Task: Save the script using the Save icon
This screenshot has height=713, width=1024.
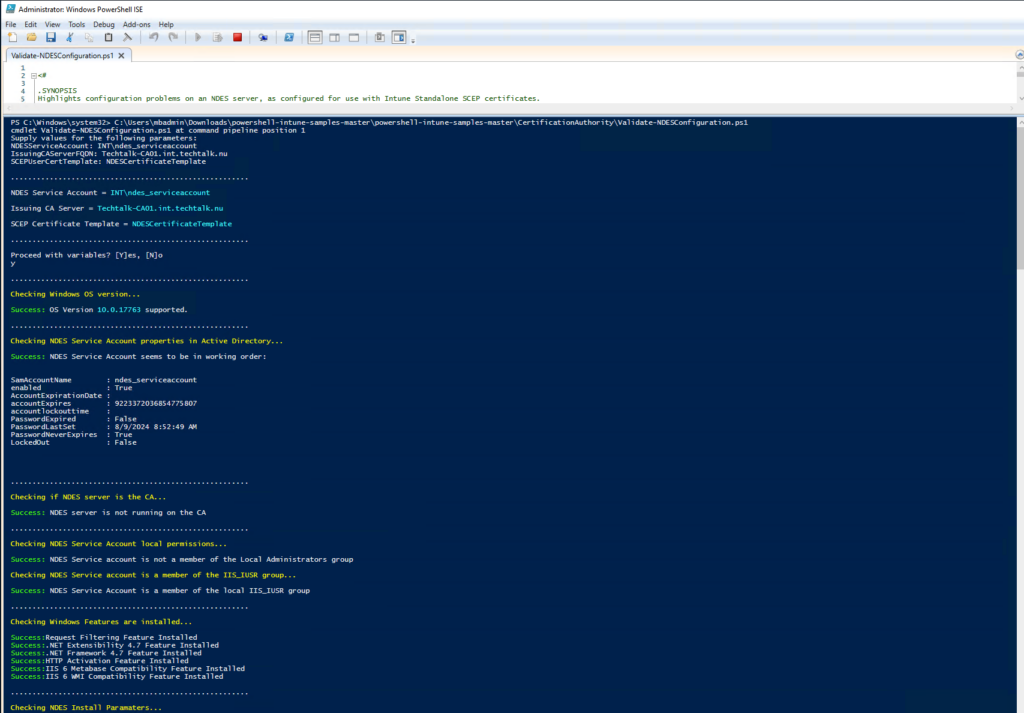Action: [50, 37]
